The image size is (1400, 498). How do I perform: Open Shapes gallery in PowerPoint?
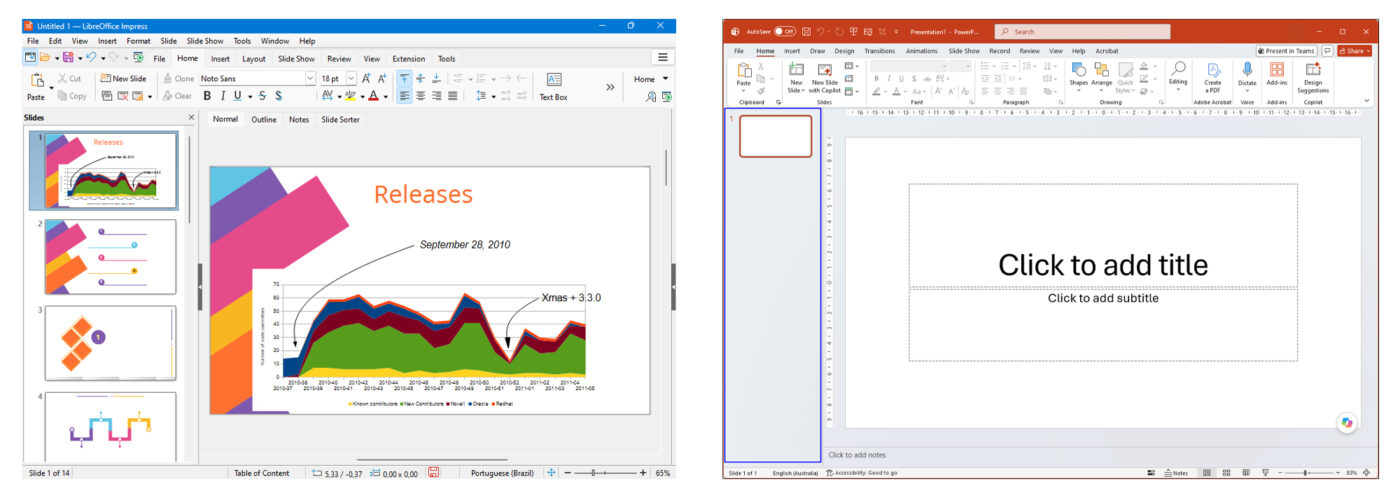coord(1078,77)
